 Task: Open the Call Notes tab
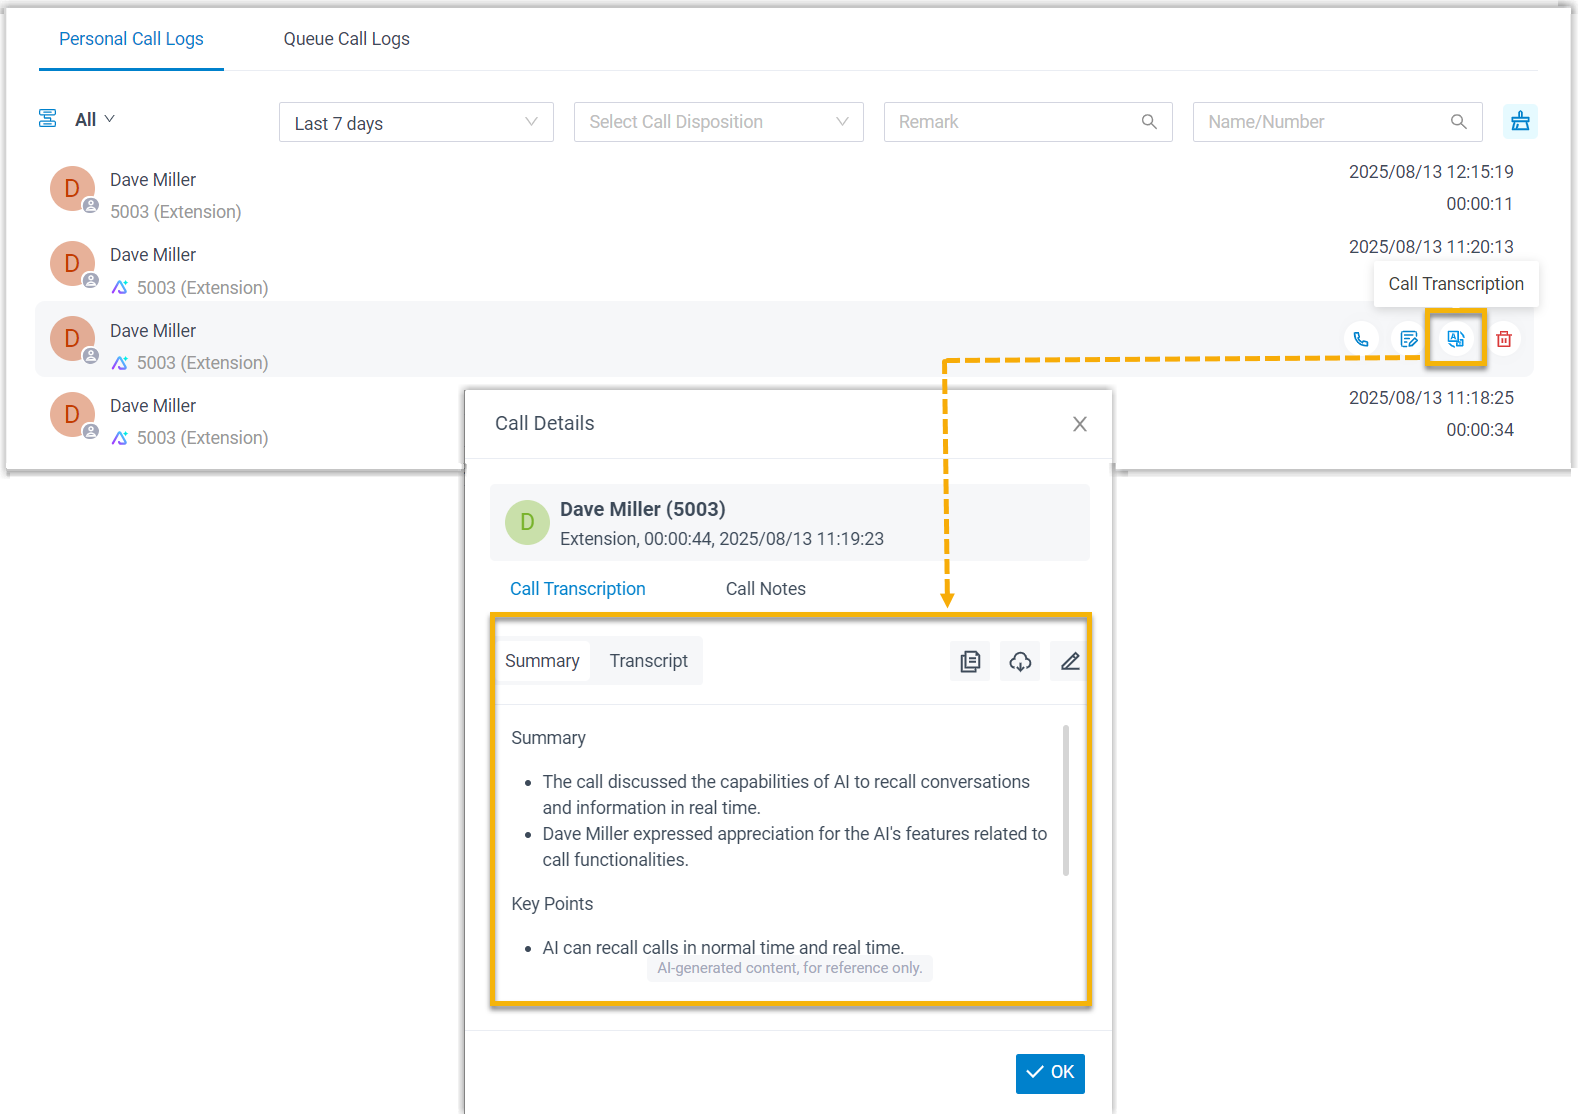[765, 589]
